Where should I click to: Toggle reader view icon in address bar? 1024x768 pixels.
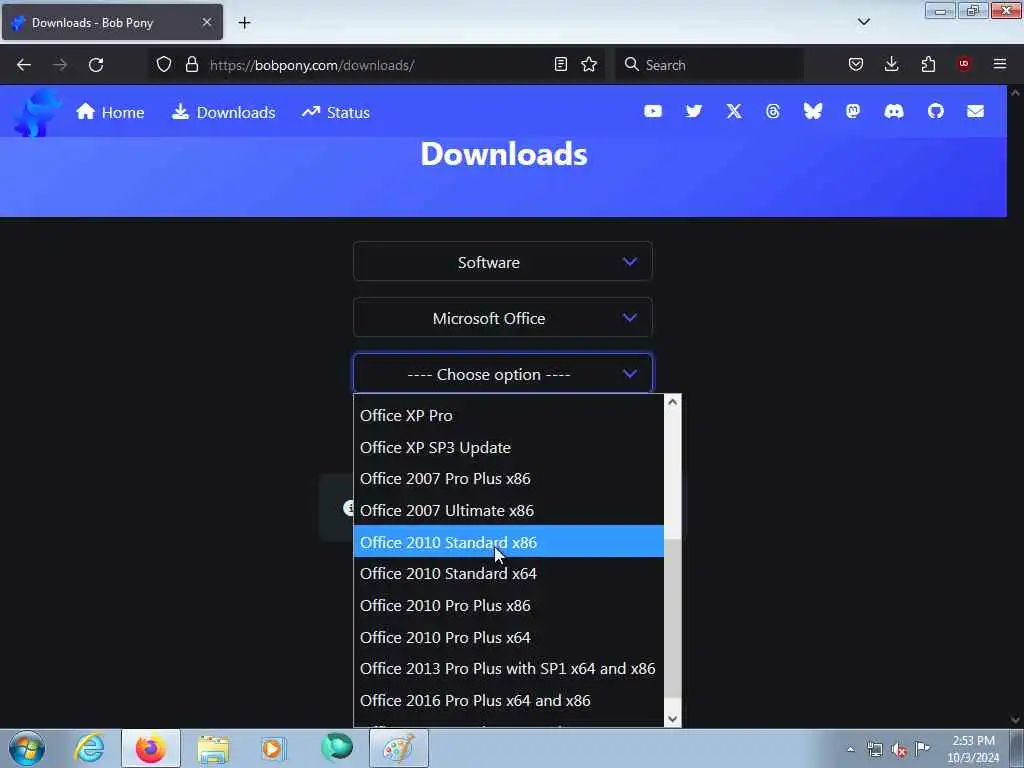click(560, 65)
